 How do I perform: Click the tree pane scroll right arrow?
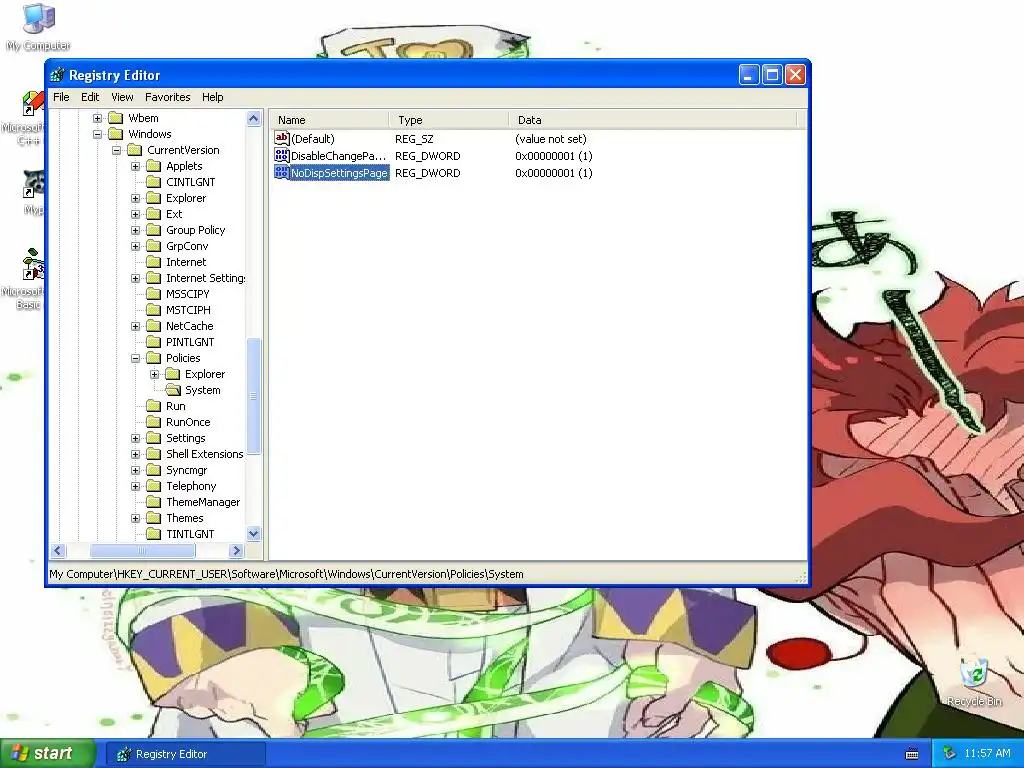(x=237, y=551)
